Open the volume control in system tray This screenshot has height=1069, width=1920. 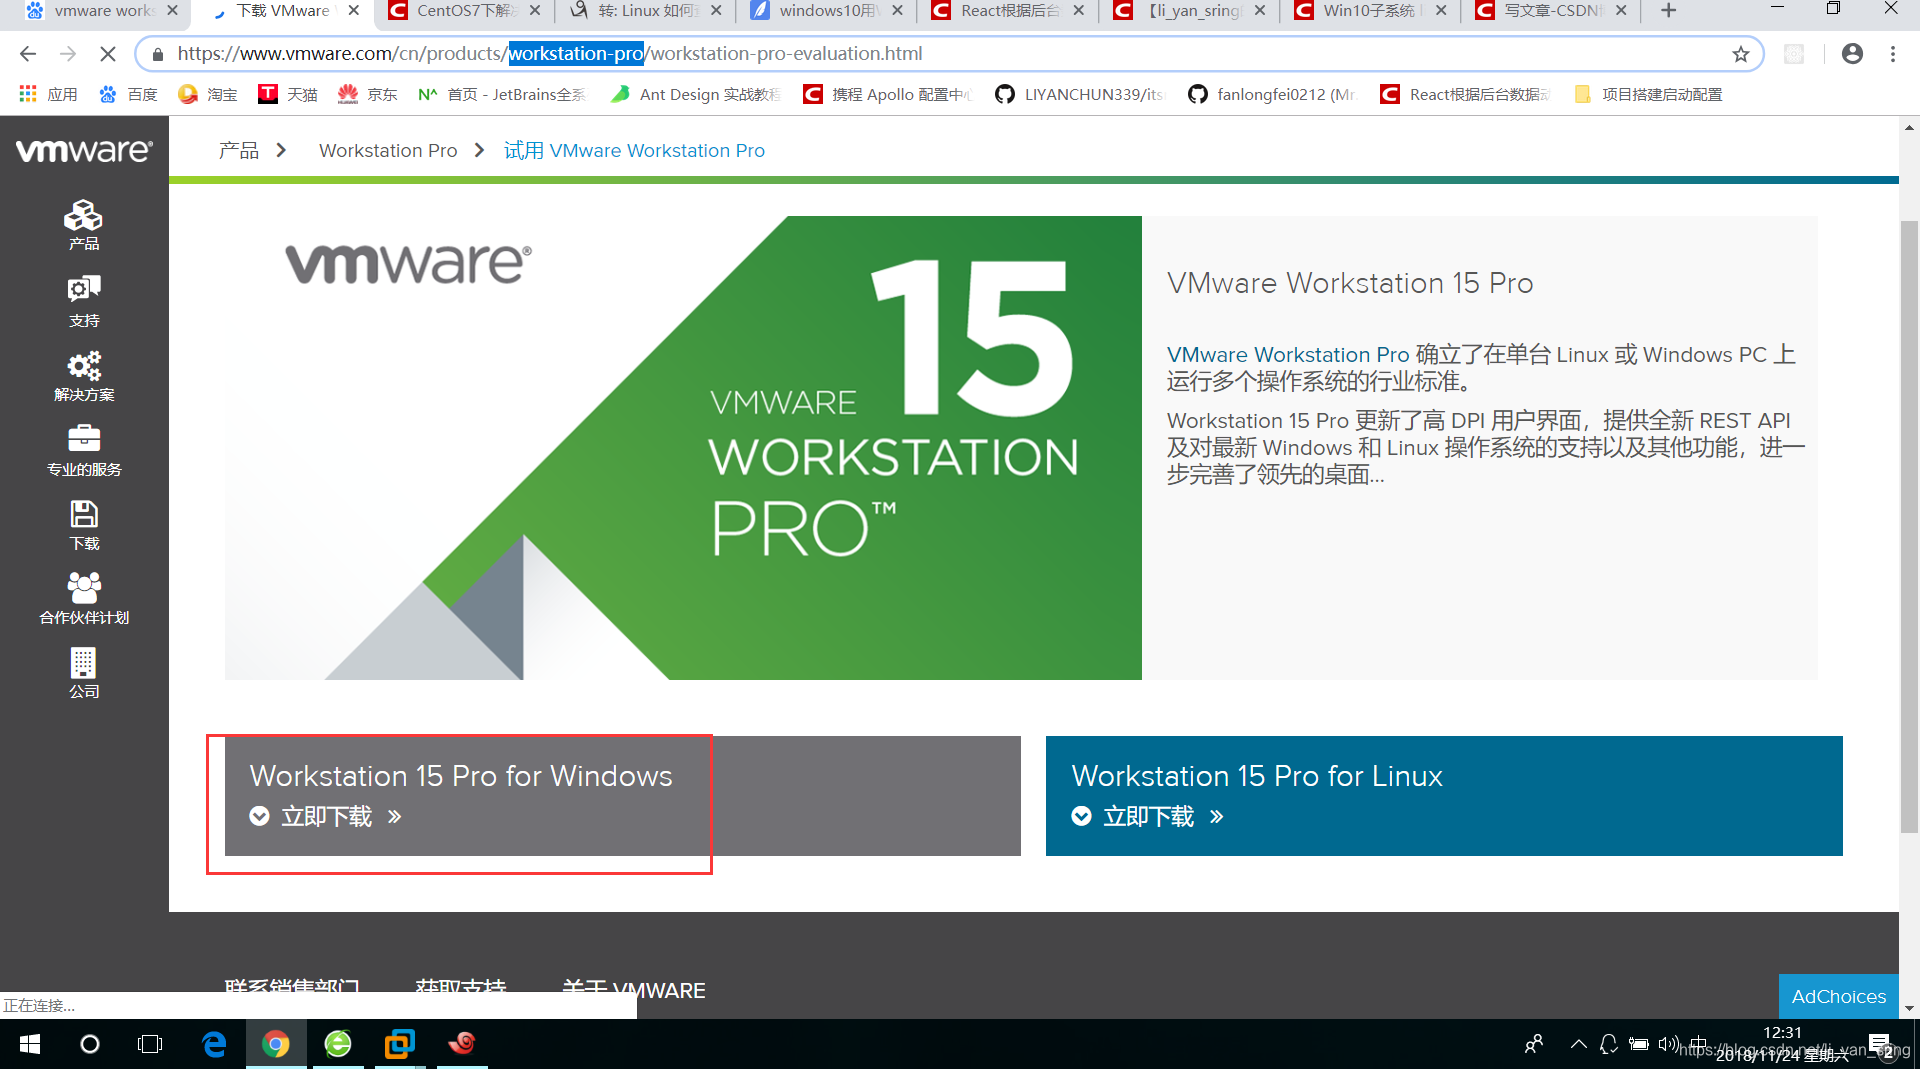pyautogui.click(x=1667, y=1044)
